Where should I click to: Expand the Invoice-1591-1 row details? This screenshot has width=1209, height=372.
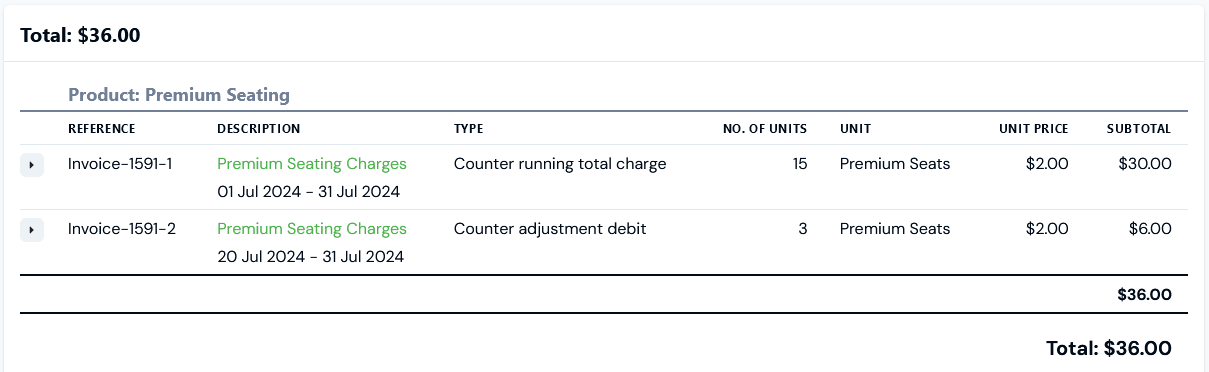31,165
